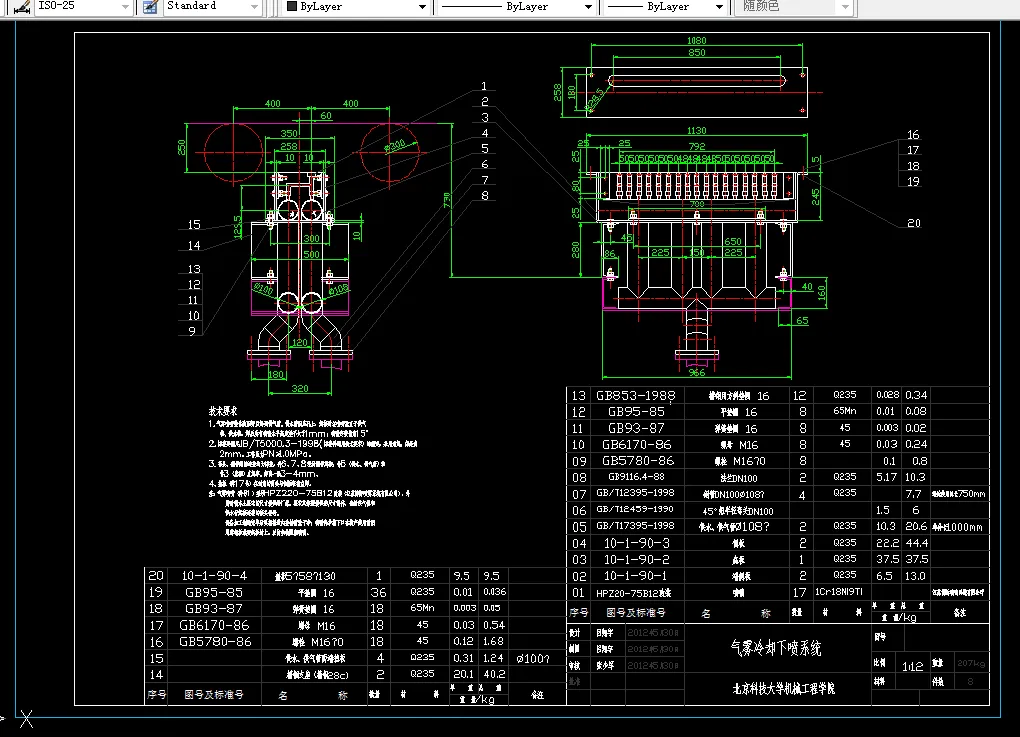Image resolution: width=1020 pixels, height=737 pixels.
Task: Click the drawing title 气雾冷却下喷系统
Action: [775, 648]
